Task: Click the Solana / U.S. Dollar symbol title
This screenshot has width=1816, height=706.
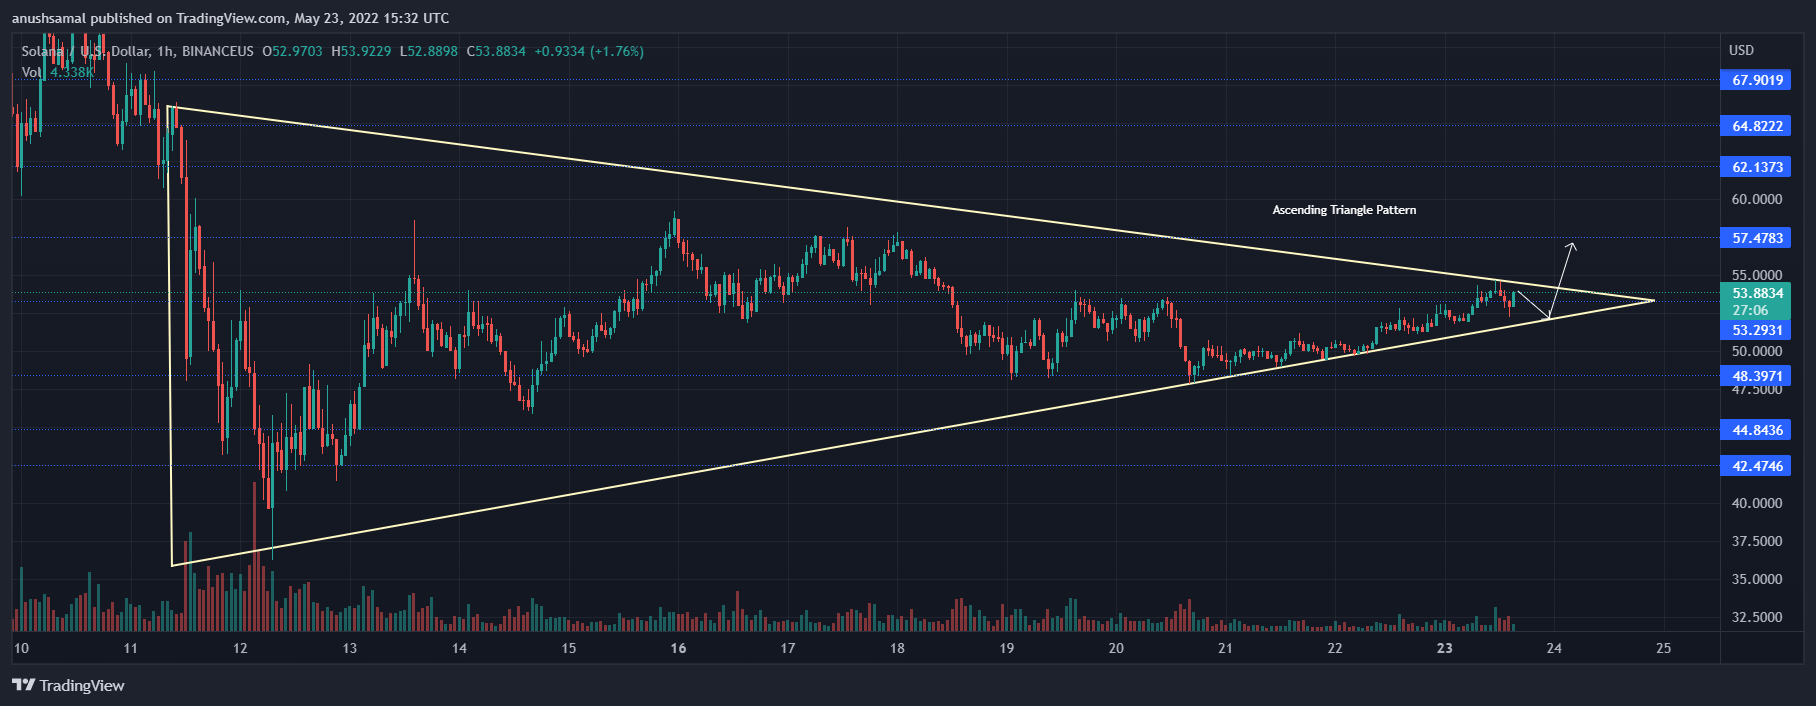Action: pyautogui.click(x=85, y=51)
